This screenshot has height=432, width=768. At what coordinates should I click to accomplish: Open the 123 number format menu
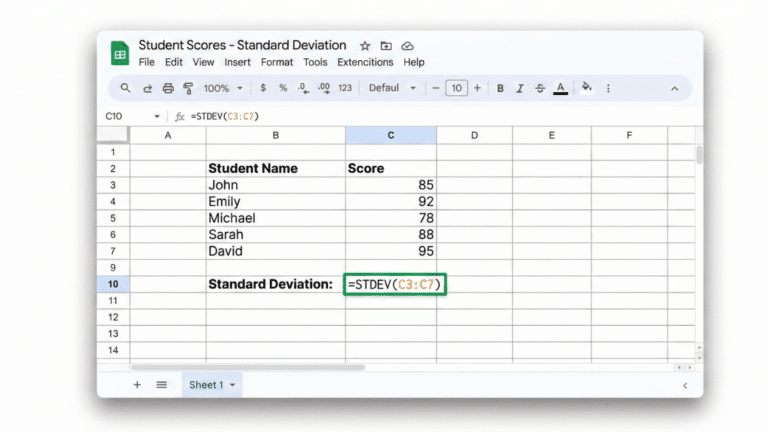point(345,88)
